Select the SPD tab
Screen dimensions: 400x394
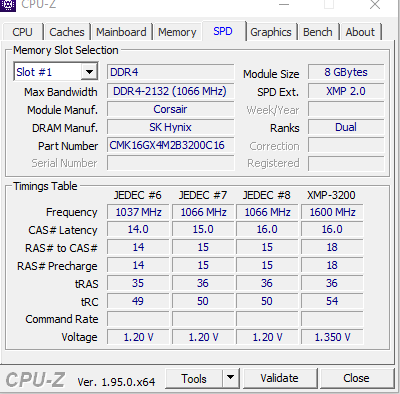[223, 31]
